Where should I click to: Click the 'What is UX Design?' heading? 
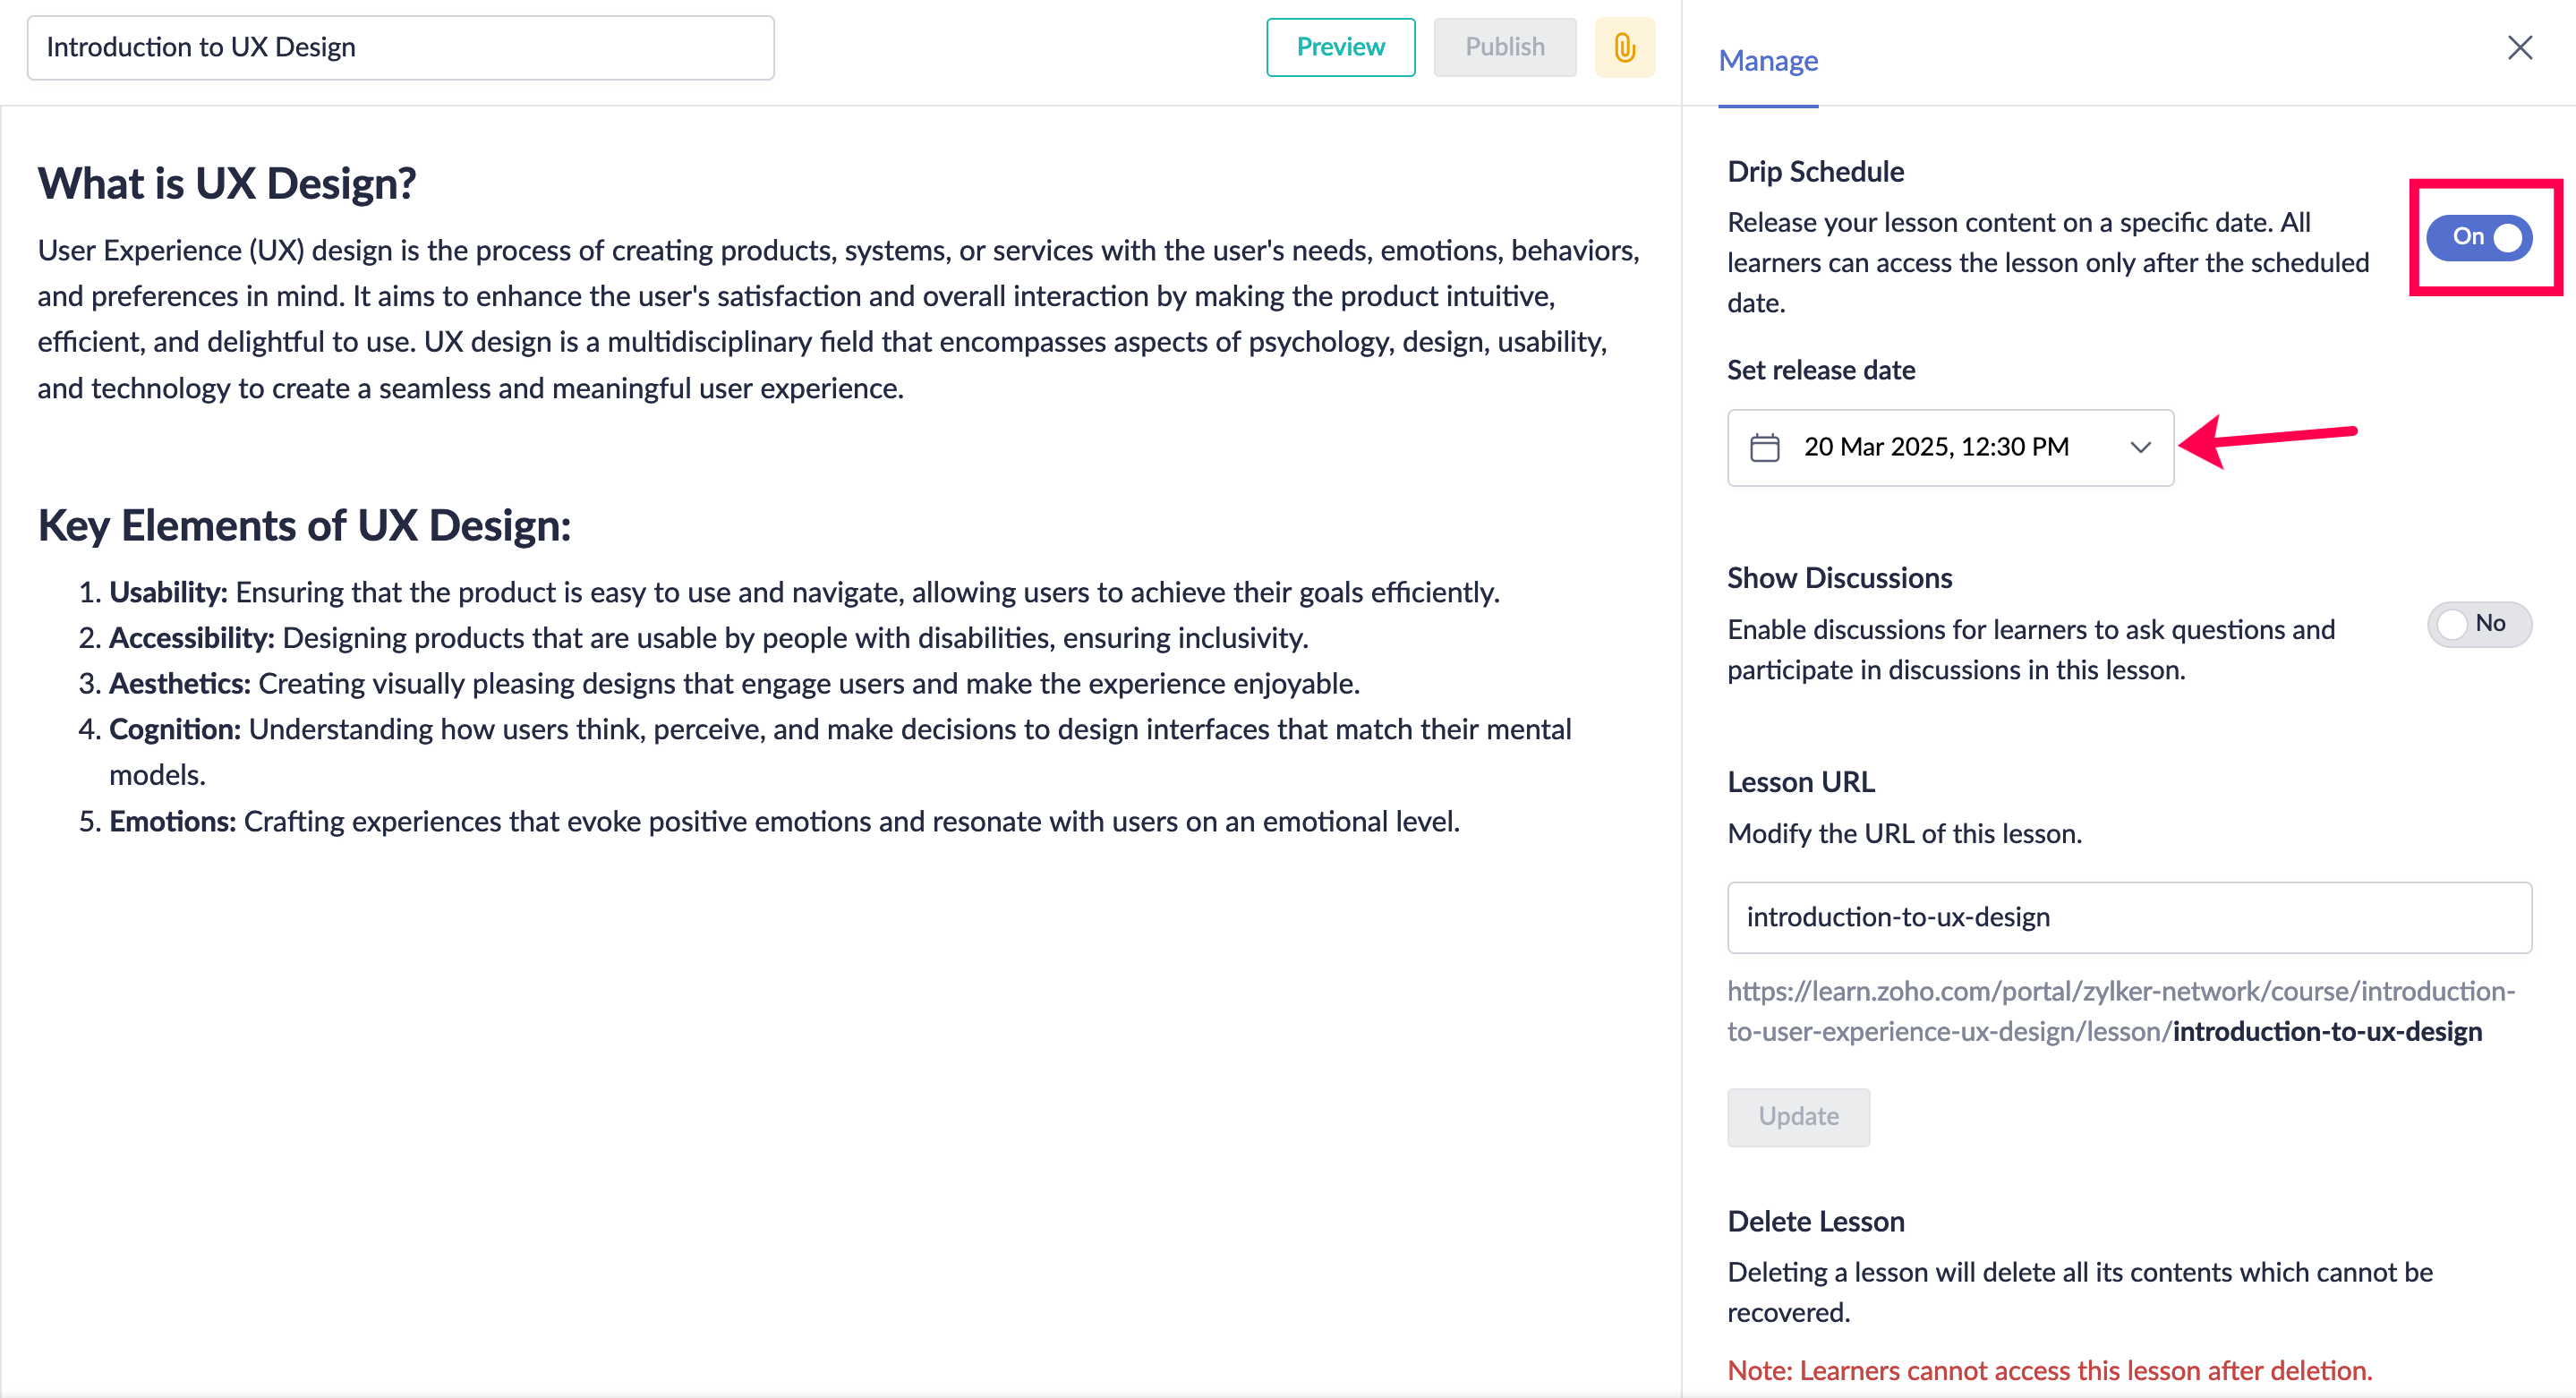pyautogui.click(x=226, y=183)
